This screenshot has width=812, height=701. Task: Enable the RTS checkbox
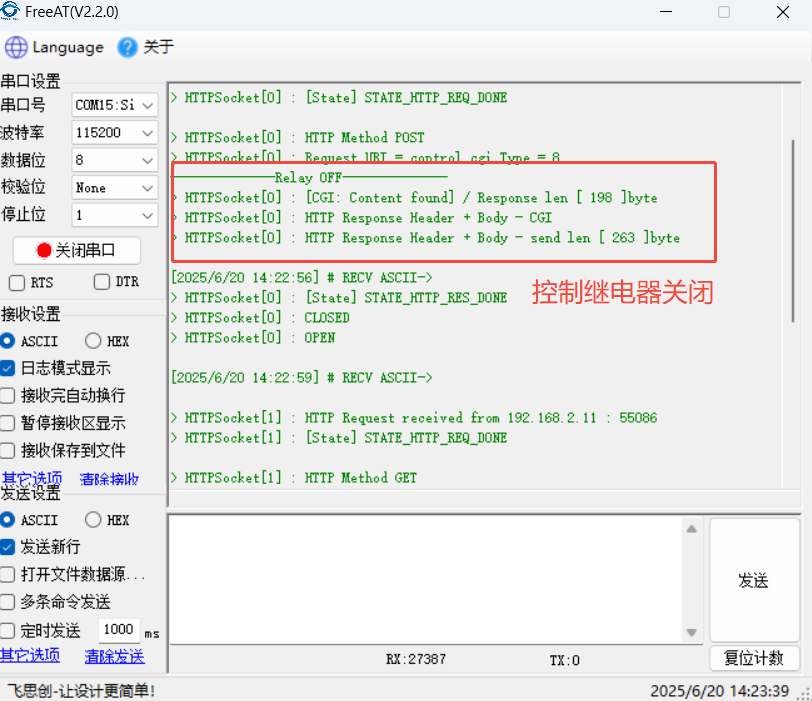tap(17, 282)
